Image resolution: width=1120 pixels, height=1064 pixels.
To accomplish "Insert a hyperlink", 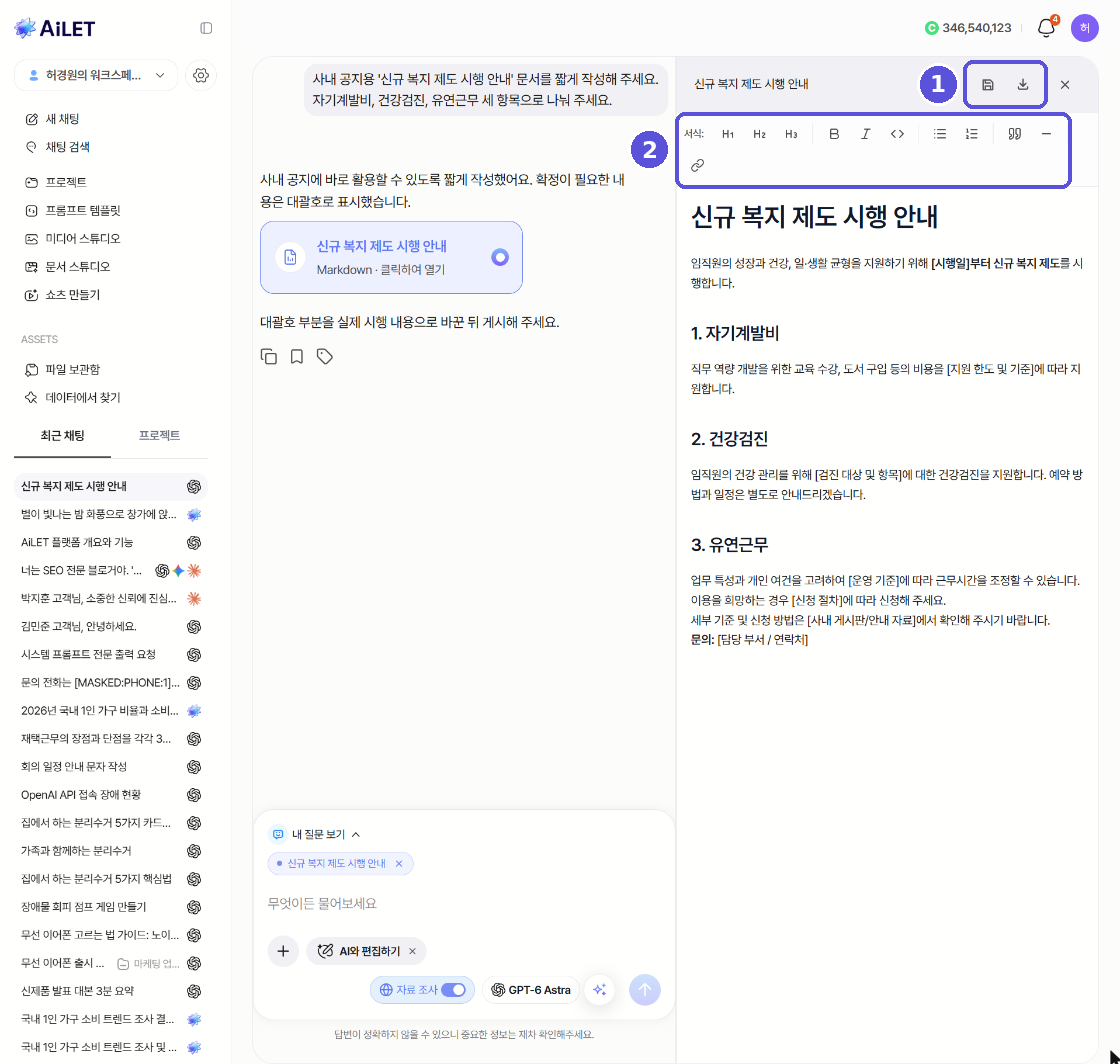I will [697, 165].
